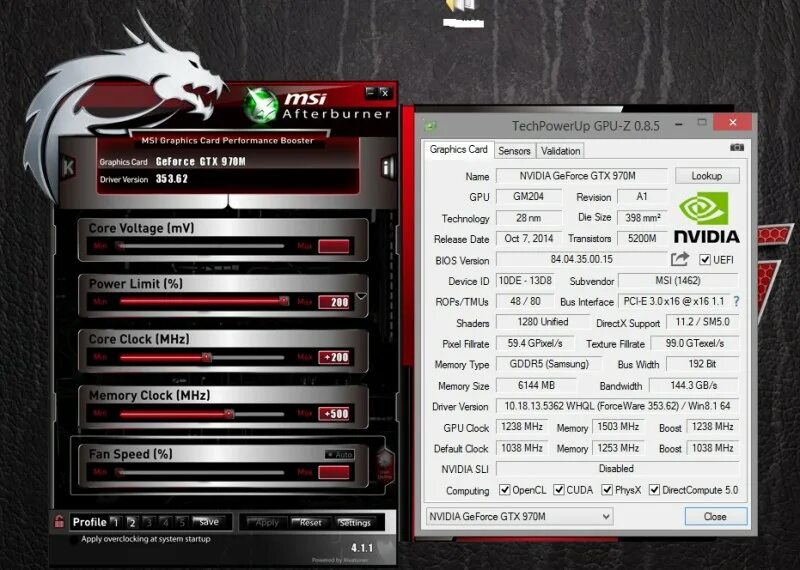
Task: Click the Texture Fillrate value 99.0 GTexel/s
Action: [694, 343]
